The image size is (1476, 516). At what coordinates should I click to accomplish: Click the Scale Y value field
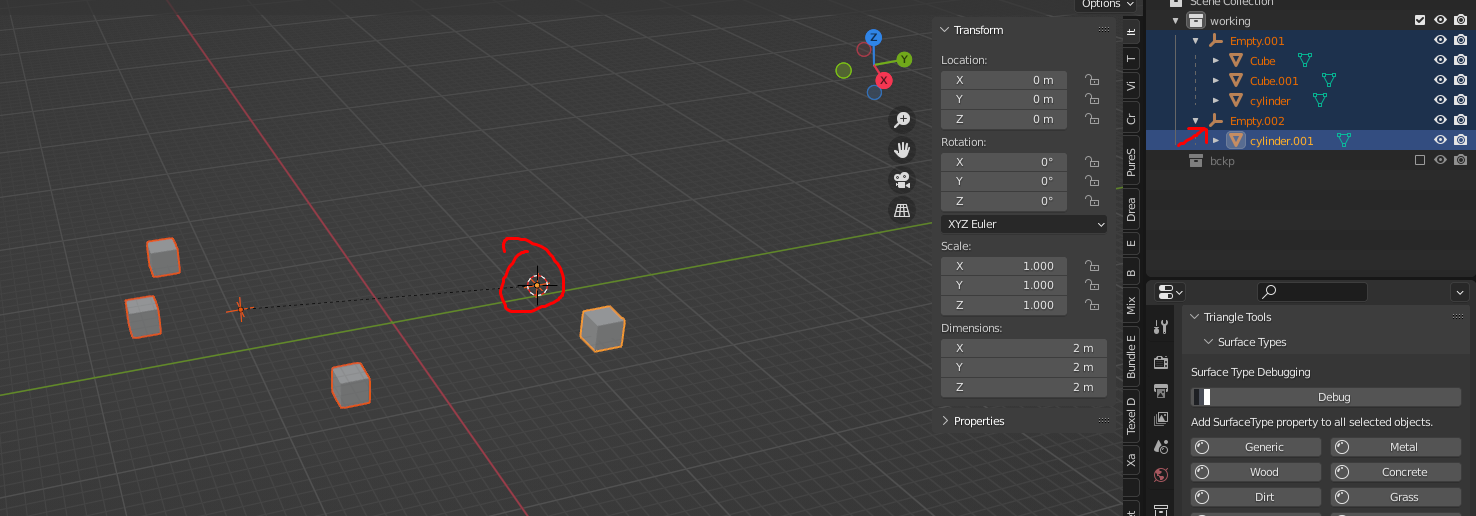coord(1004,285)
